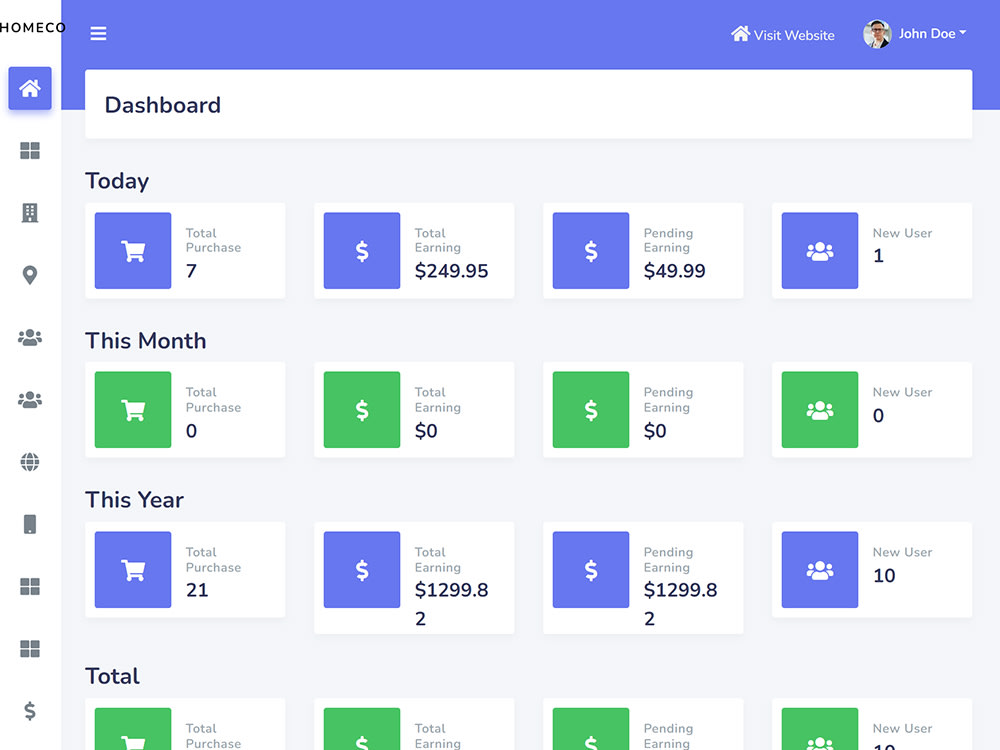1000x750 pixels.
Task: Open the categories grid icon in sidebar
Action: 30,150
